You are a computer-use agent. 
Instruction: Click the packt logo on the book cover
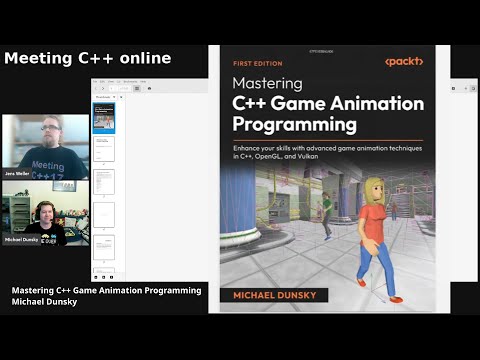(404, 62)
